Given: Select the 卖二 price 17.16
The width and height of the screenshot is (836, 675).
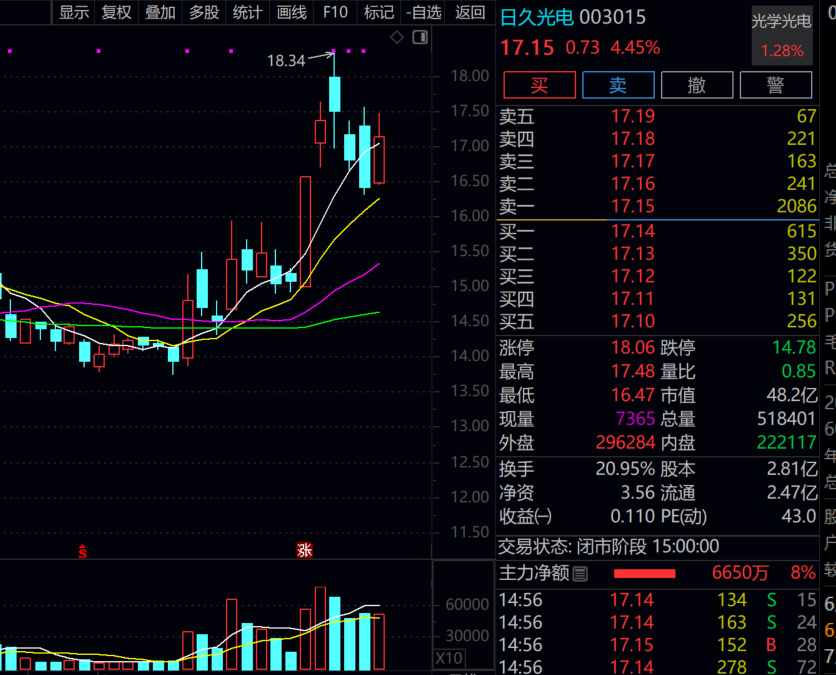Looking at the screenshot, I should click(633, 183).
